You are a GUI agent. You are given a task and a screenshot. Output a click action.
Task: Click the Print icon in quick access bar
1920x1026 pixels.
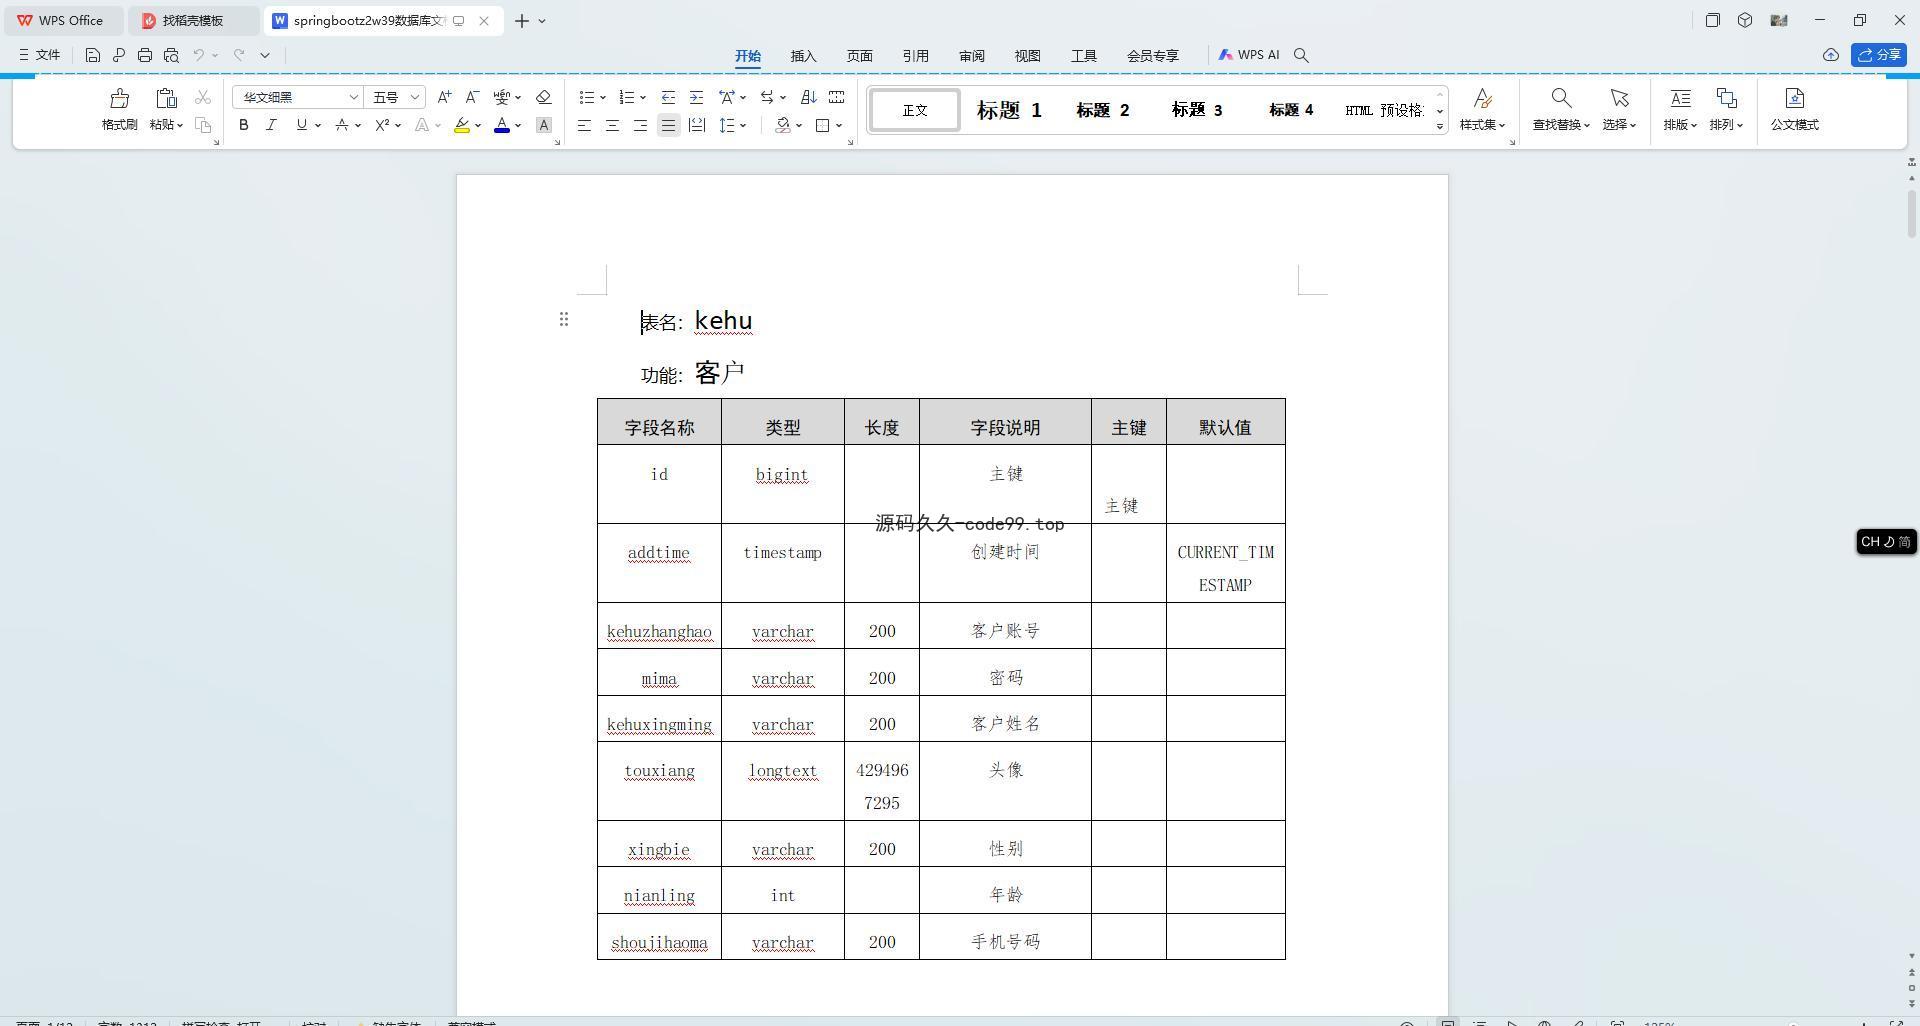pos(145,55)
